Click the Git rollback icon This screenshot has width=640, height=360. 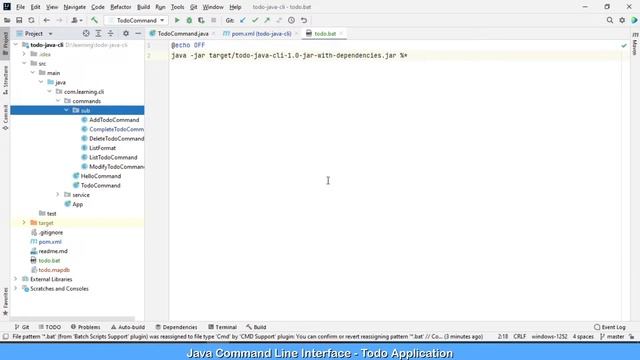click(x=304, y=20)
